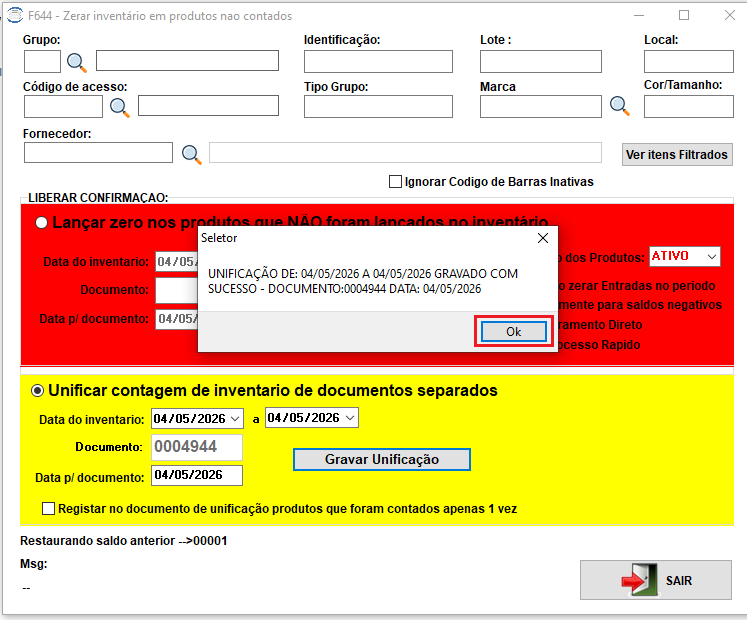Click the Grupo search magnifier icon
This screenshot has width=747, height=620.
pos(77,62)
